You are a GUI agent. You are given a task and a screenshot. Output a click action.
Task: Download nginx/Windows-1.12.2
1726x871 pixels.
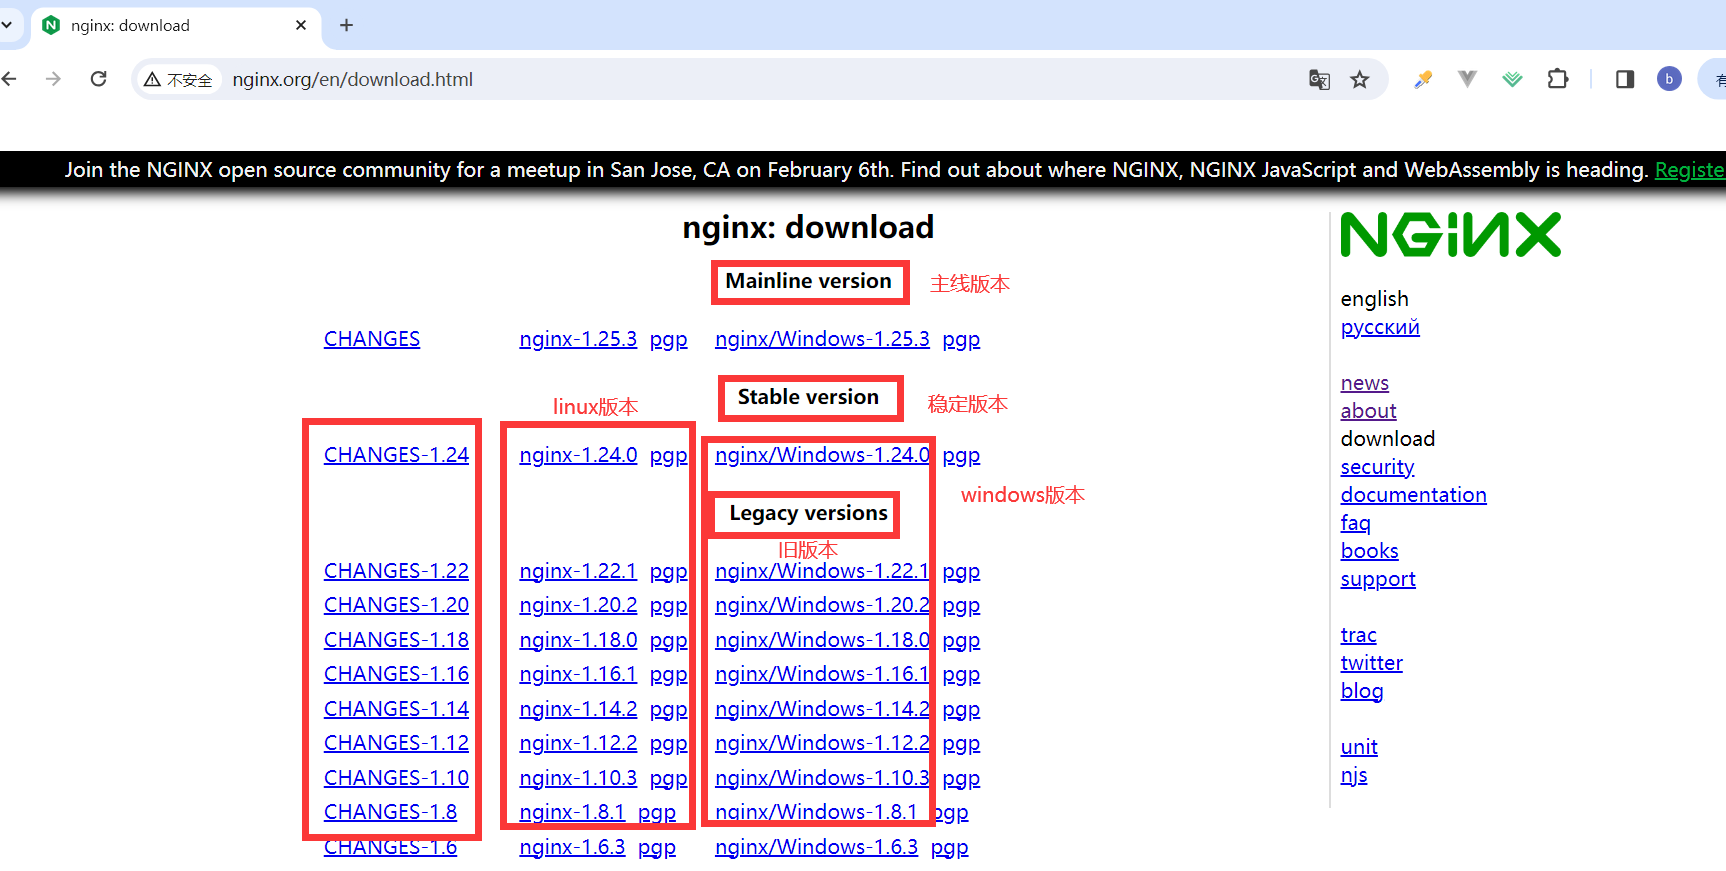click(822, 743)
